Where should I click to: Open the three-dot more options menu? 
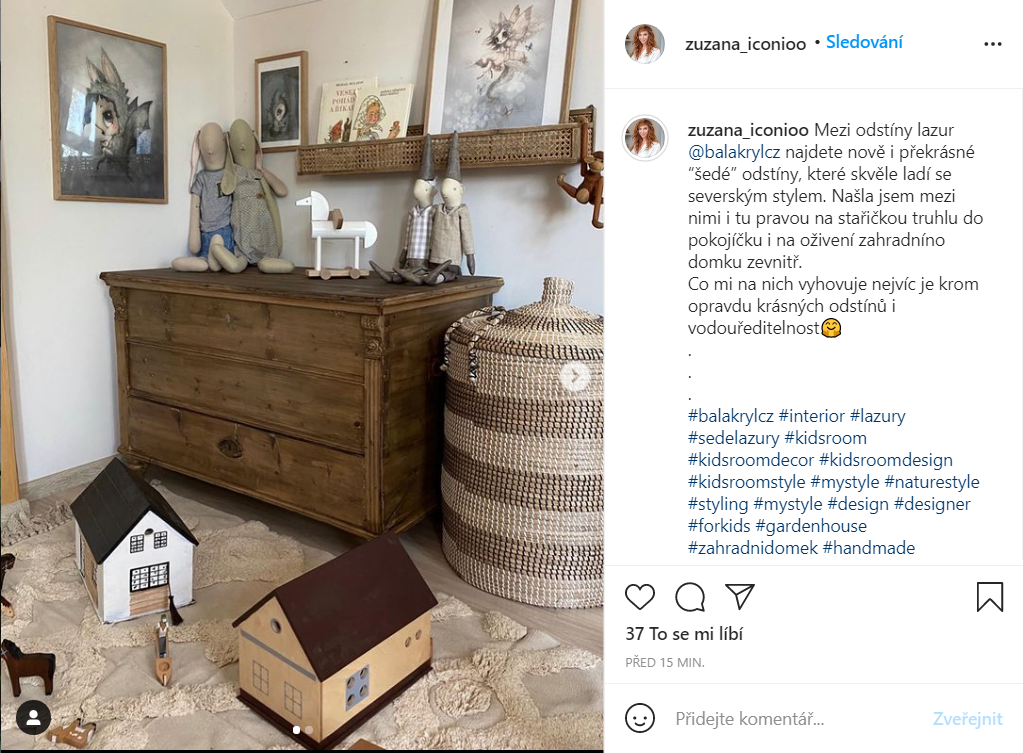pos(992,44)
